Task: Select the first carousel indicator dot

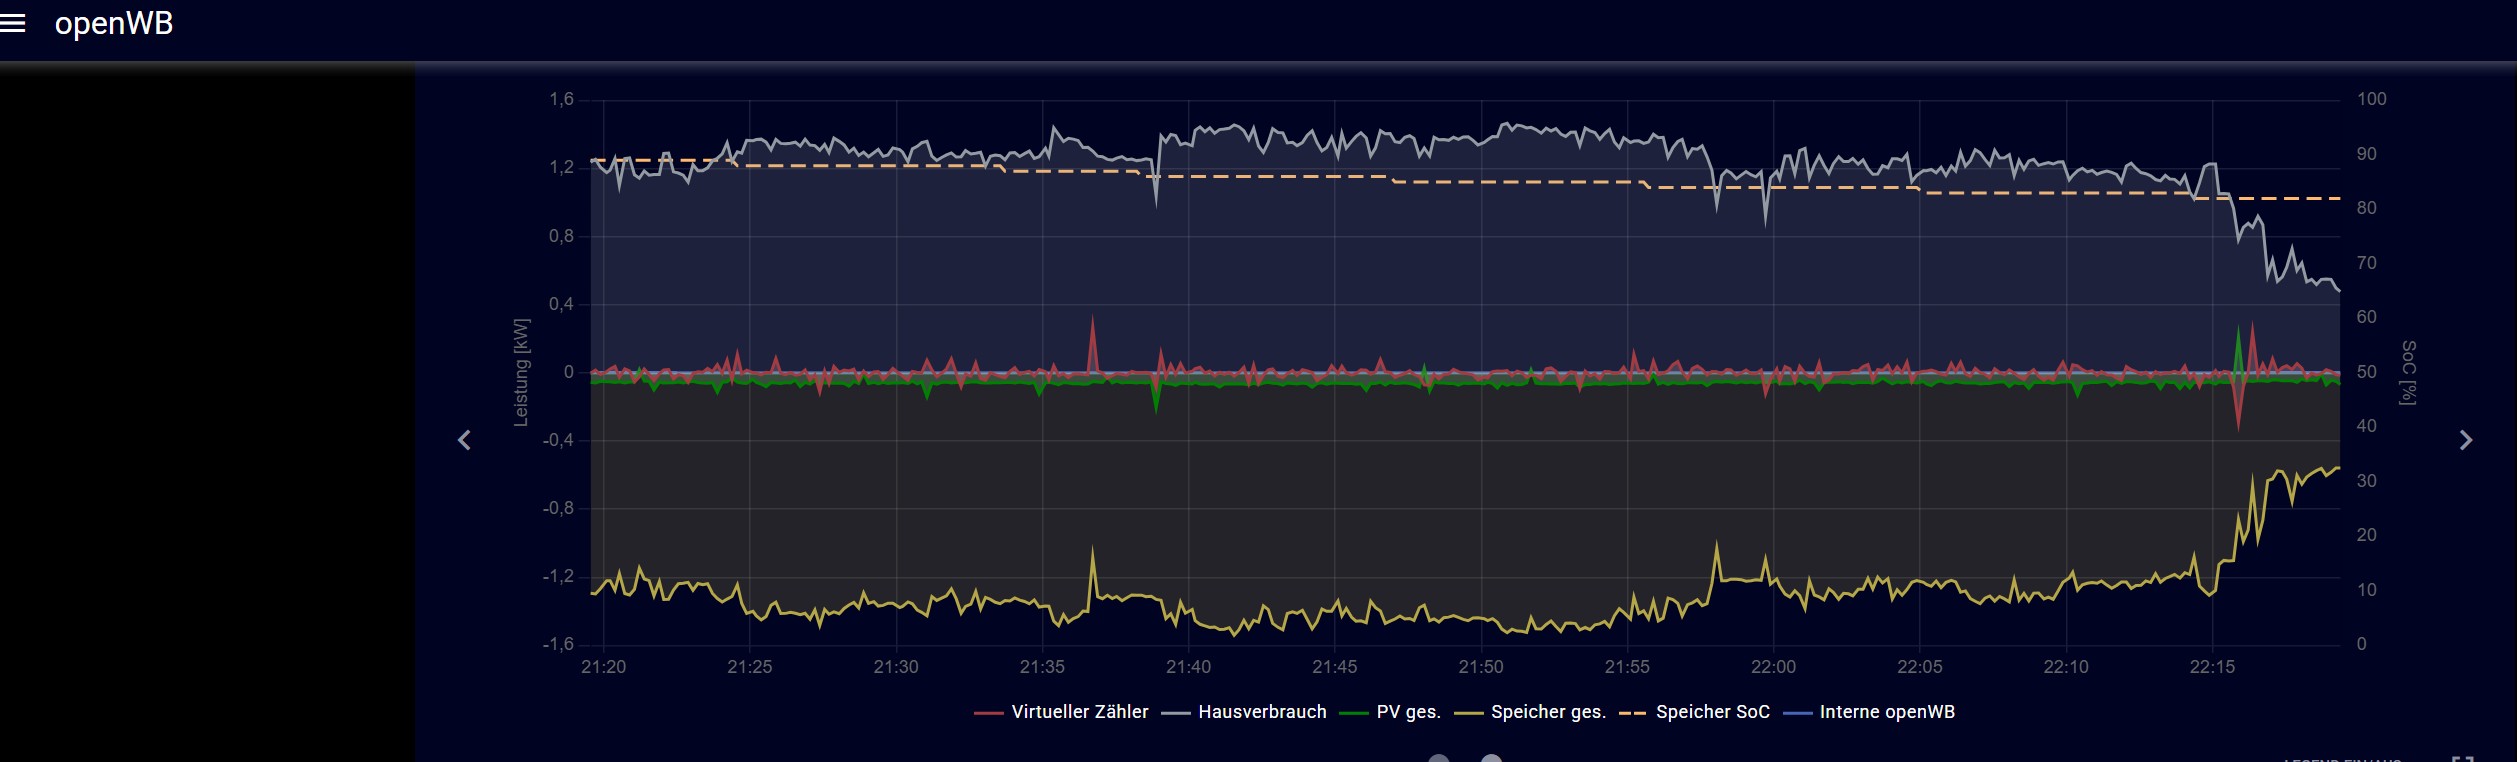Action: tap(1439, 758)
